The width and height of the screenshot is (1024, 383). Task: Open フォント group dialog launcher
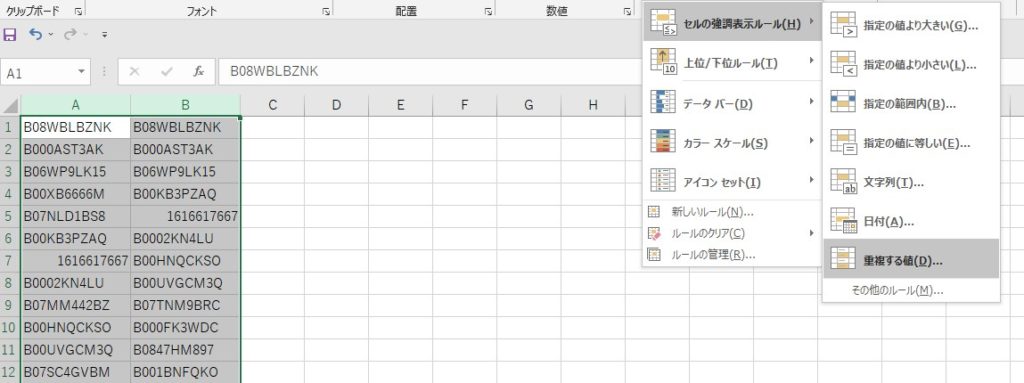pyautogui.click(x=325, y=11)
